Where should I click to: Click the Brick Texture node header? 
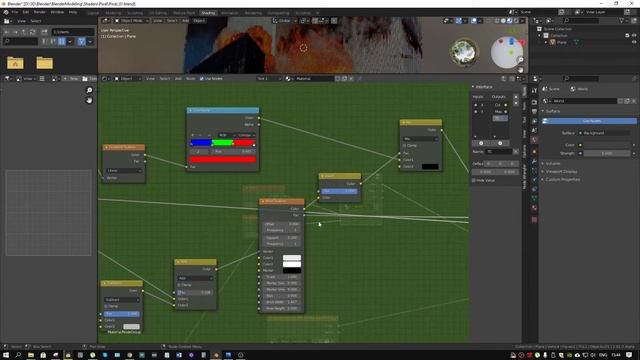pyautogui.click(x=282, y=201)
